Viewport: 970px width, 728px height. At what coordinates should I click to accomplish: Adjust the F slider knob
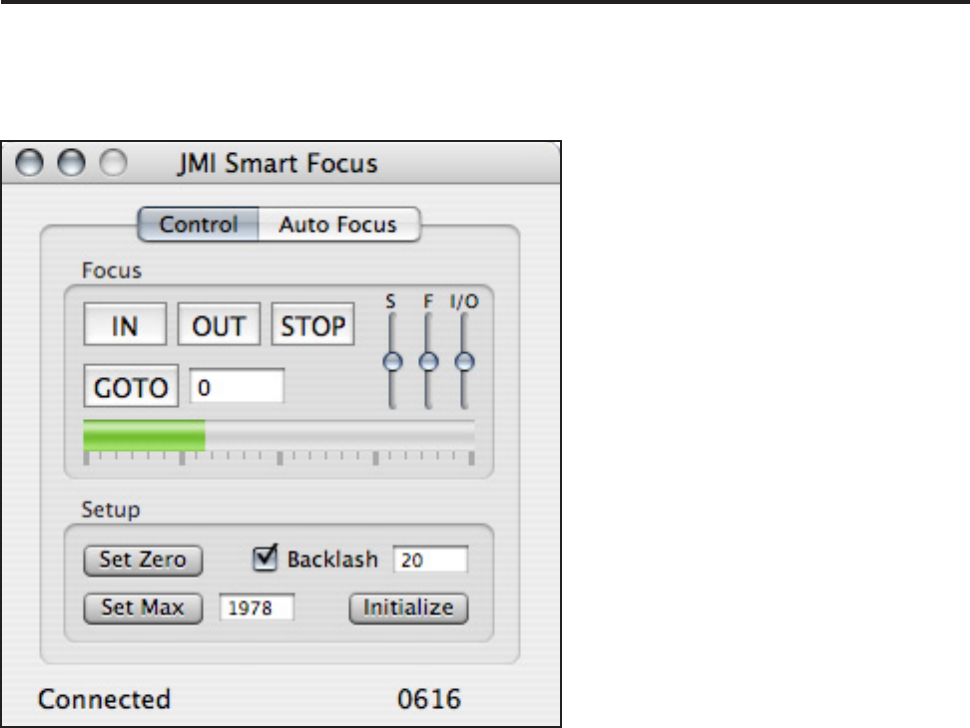428,362
